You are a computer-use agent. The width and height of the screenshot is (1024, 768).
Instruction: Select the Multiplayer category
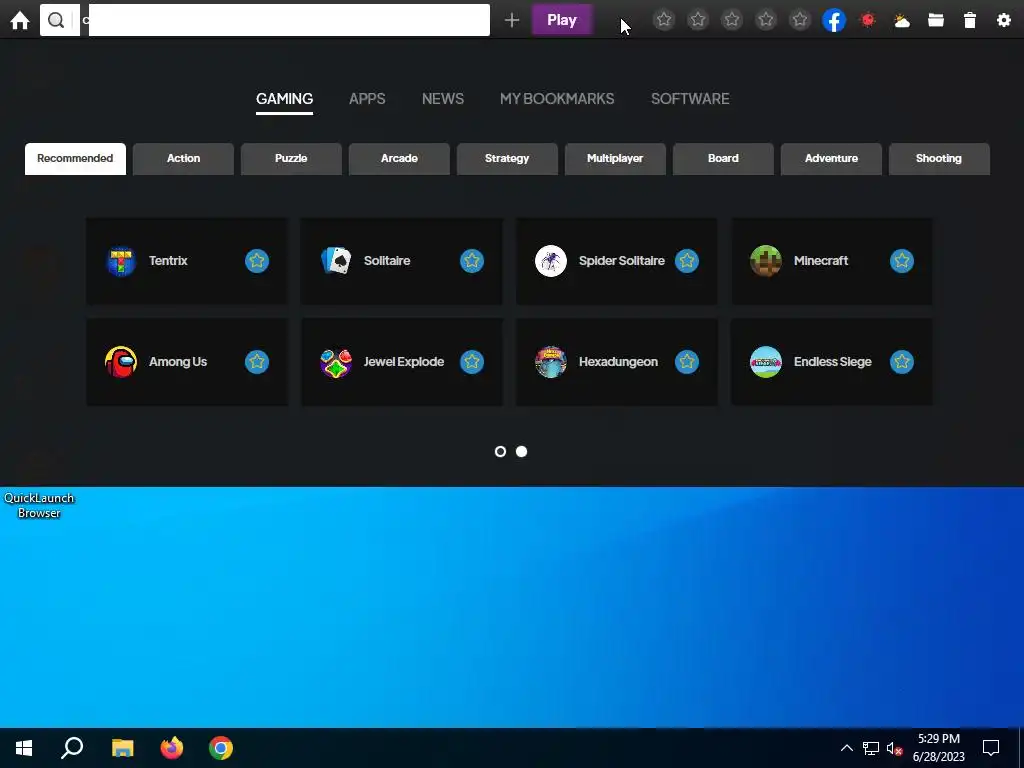[615, 159]
